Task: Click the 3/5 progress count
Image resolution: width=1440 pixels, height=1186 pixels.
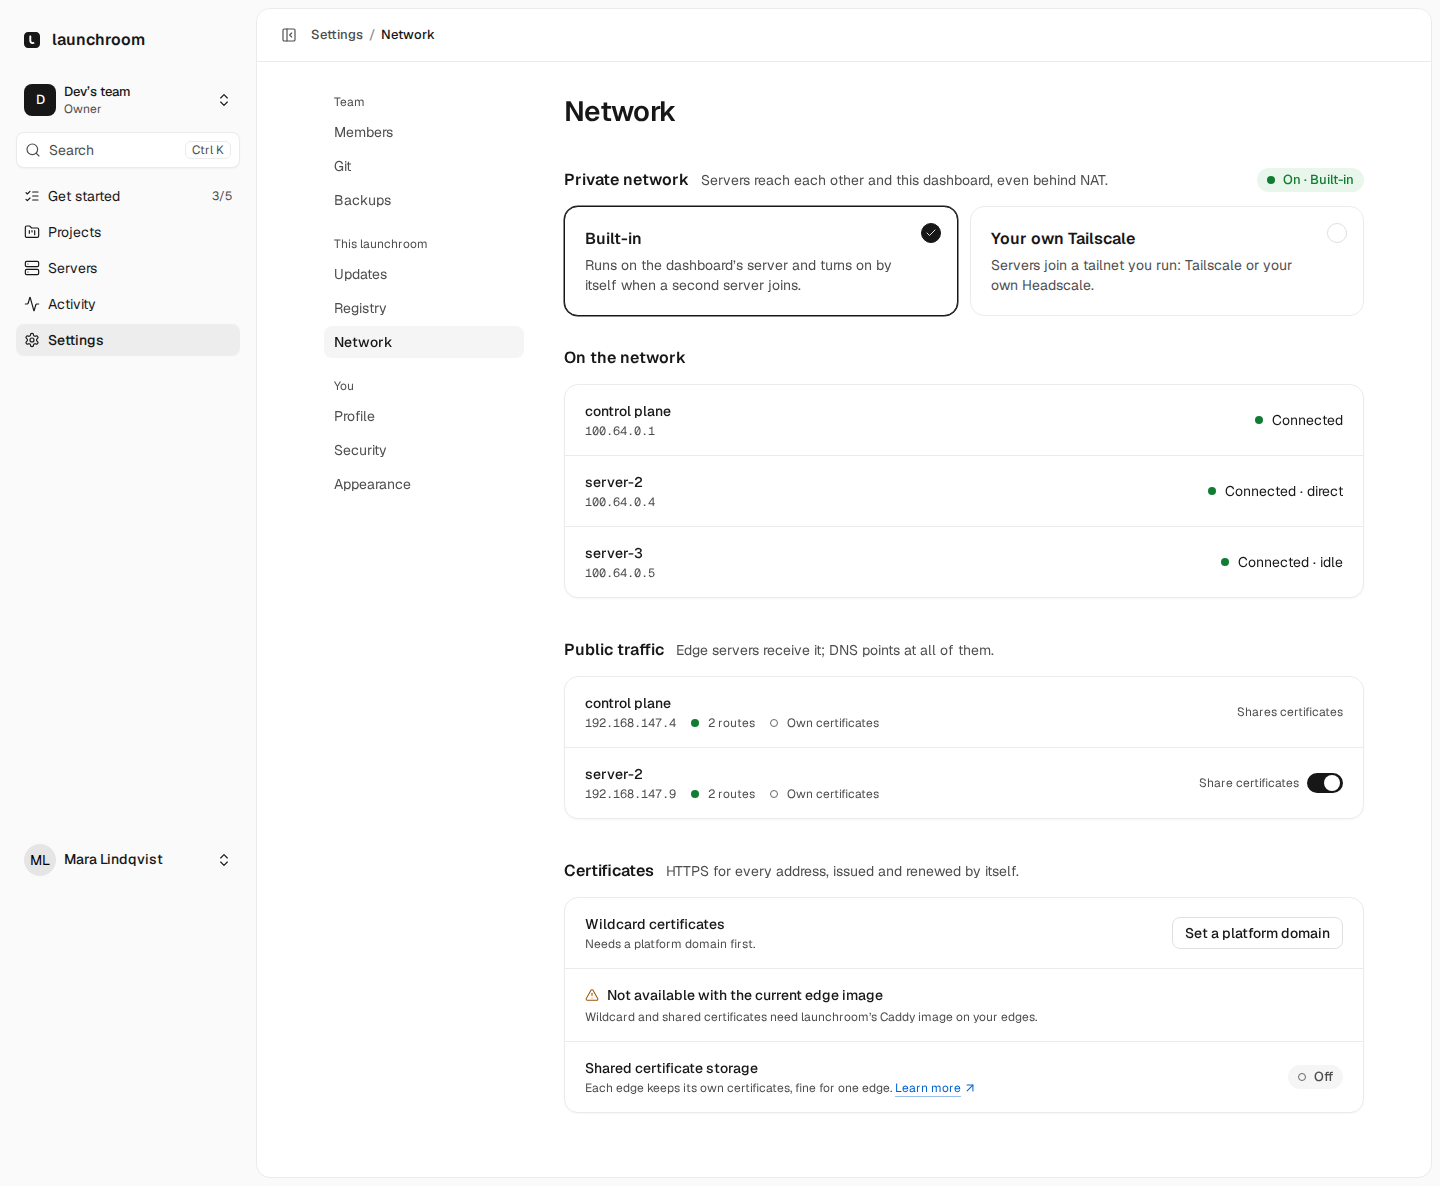Action: click(222, 196)
